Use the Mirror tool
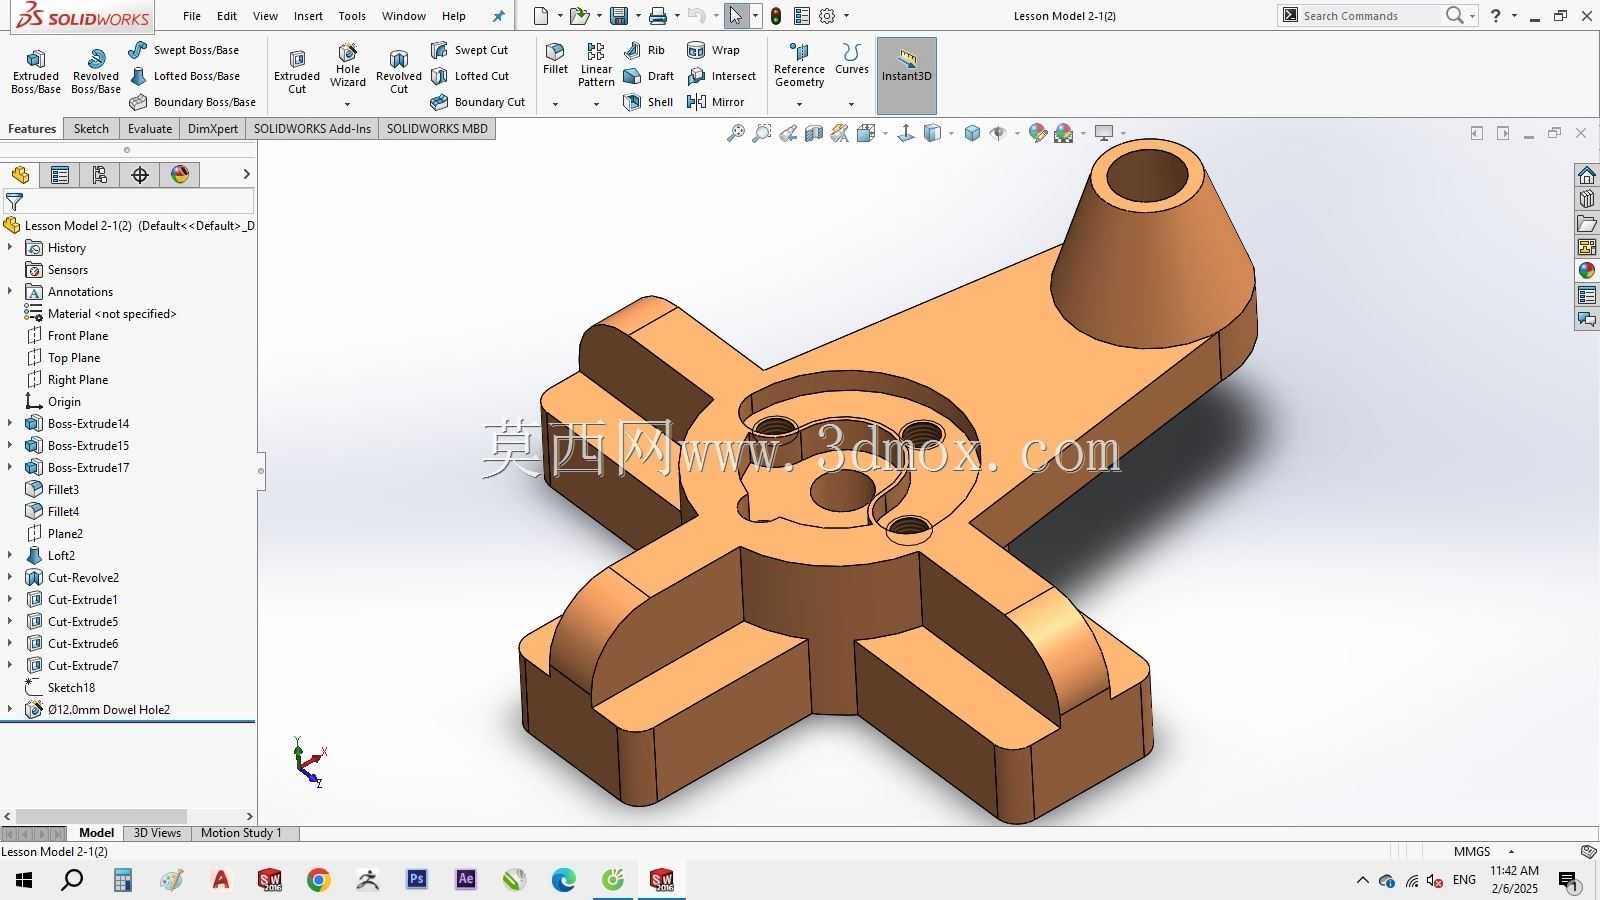The width and height of the screenshot is (1600, 900). click(715, 102)
